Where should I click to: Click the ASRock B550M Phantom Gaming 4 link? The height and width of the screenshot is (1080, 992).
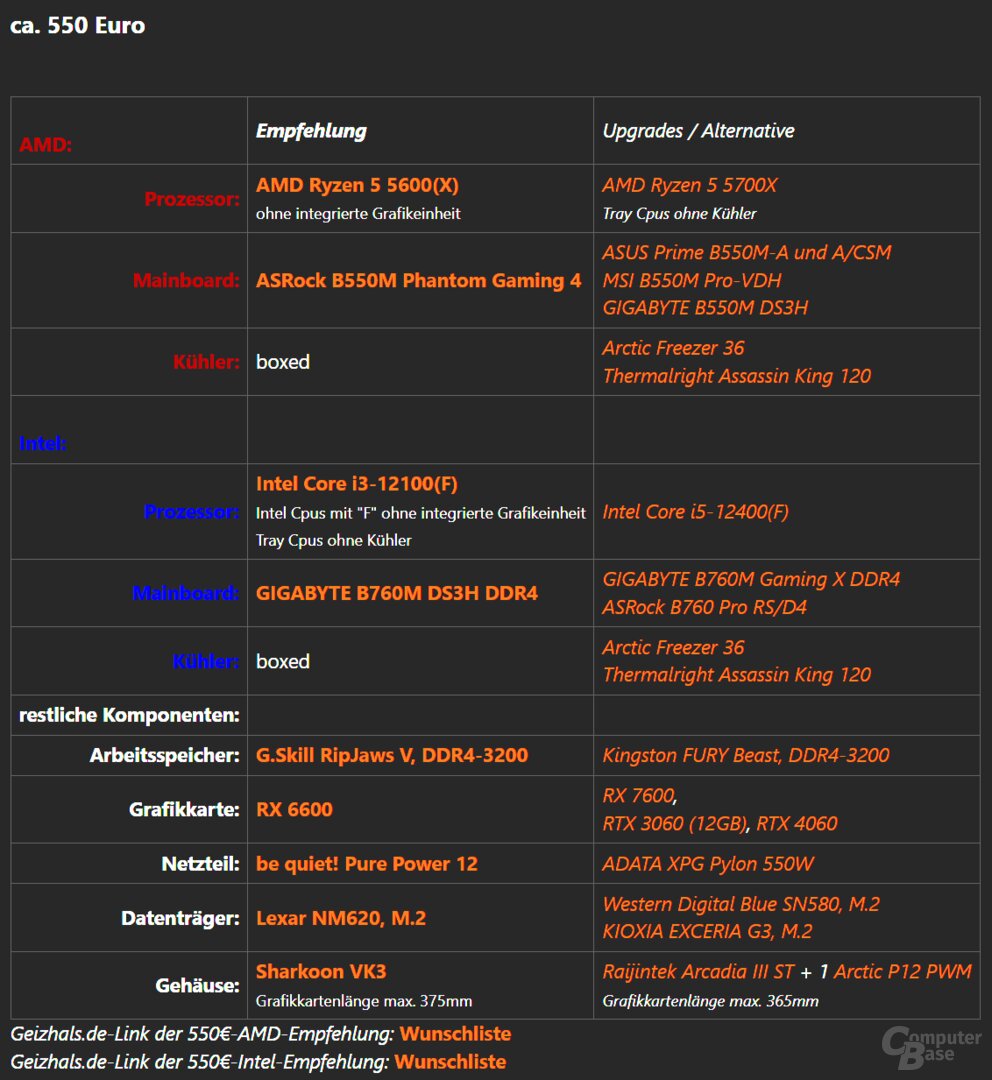coord(418,280)
